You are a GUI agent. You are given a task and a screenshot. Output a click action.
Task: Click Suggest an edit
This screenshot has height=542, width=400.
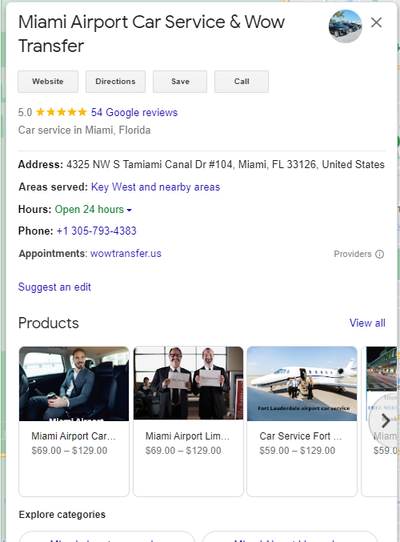tap(54, 287)
